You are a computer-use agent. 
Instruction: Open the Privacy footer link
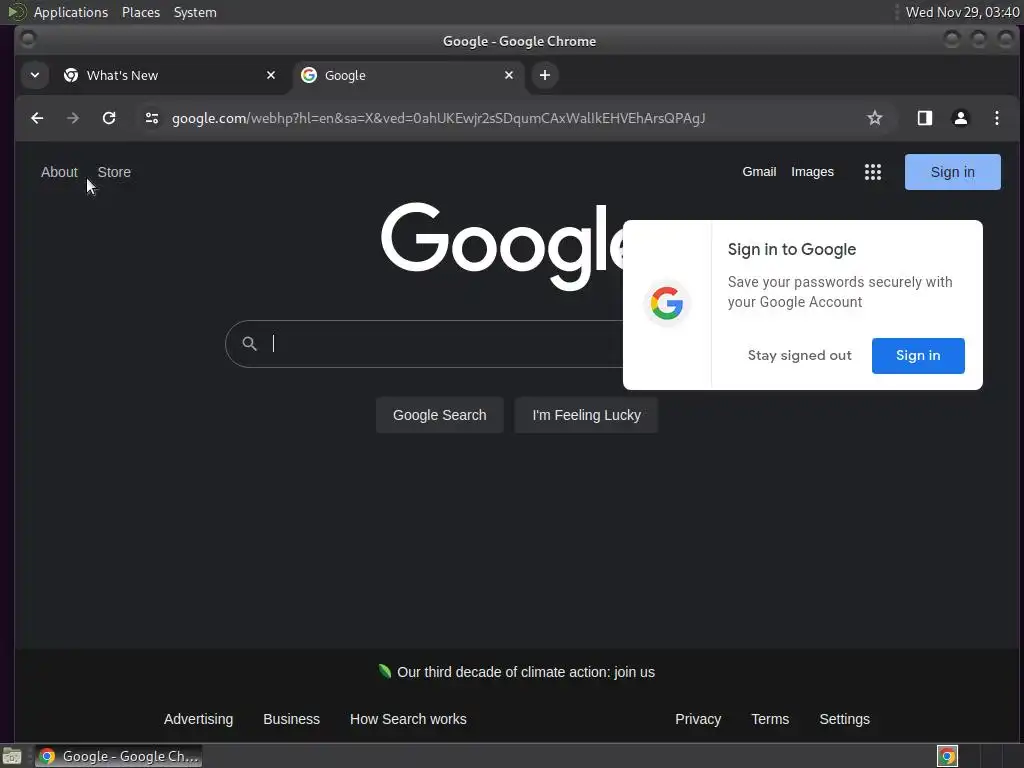pos(698,719)
